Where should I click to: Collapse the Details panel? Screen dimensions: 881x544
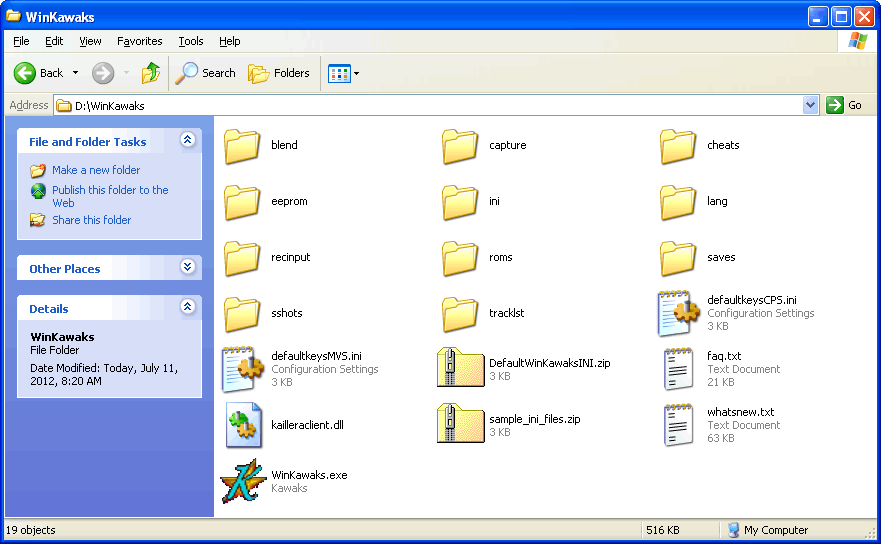point(187,308)
